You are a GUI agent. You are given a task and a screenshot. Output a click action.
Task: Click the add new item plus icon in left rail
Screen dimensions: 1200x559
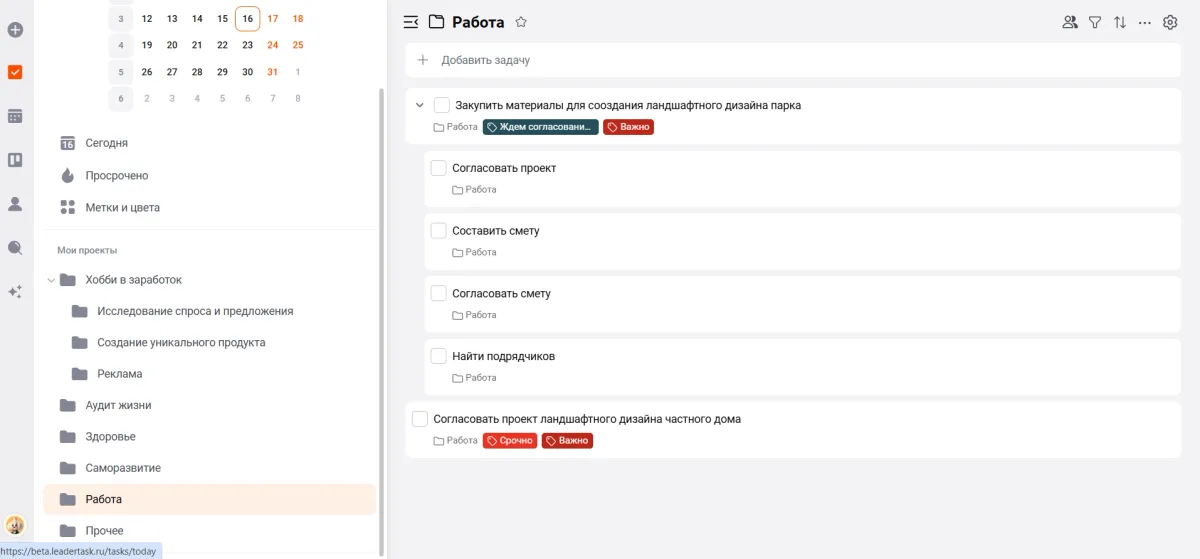coord(15,30)
